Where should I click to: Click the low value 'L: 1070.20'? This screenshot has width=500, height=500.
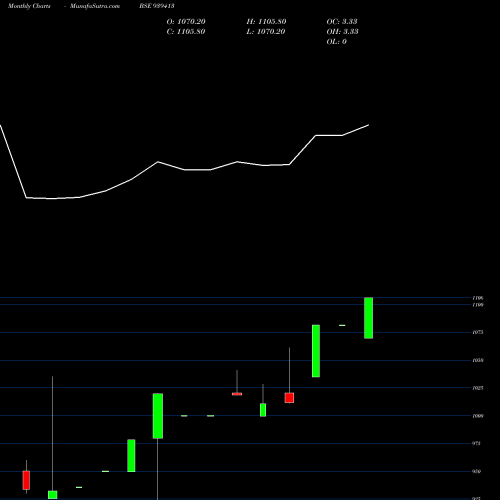coord(266,32)
